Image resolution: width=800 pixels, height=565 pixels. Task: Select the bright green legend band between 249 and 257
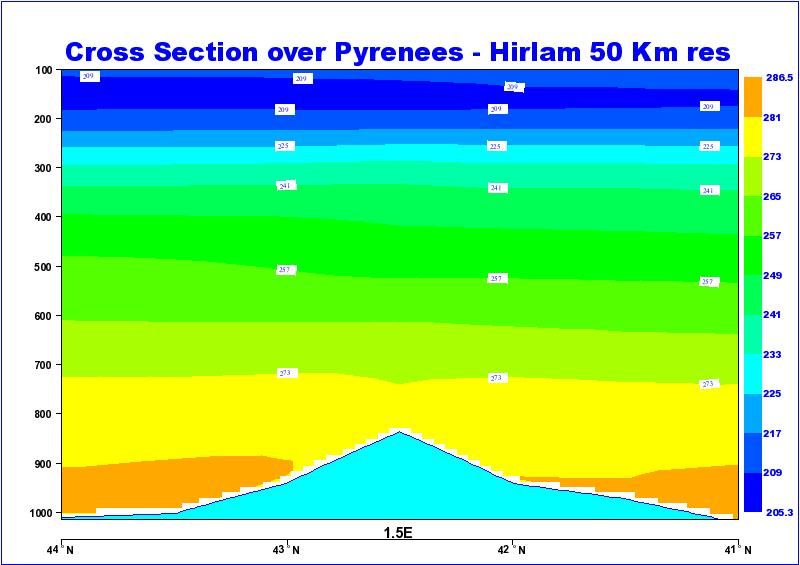coord(753,255)
